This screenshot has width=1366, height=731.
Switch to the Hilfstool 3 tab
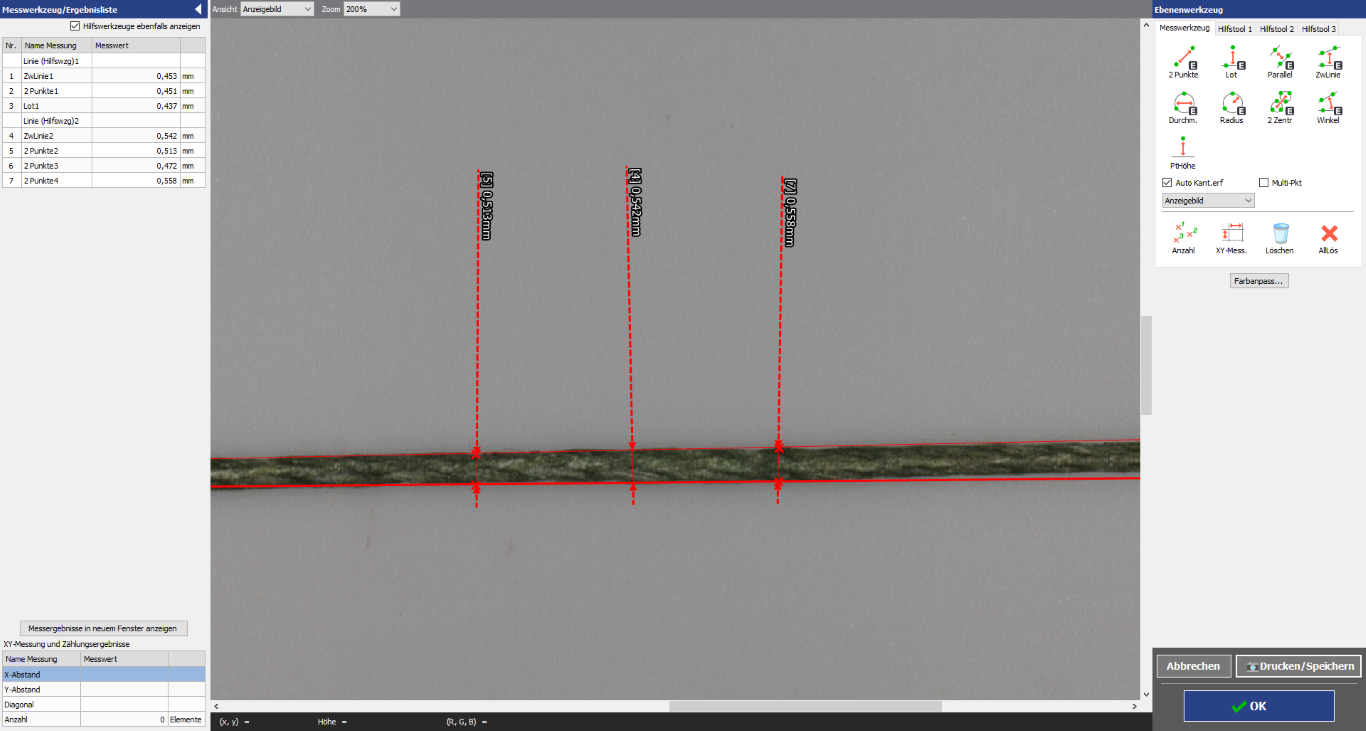[x=1318, y=29]
